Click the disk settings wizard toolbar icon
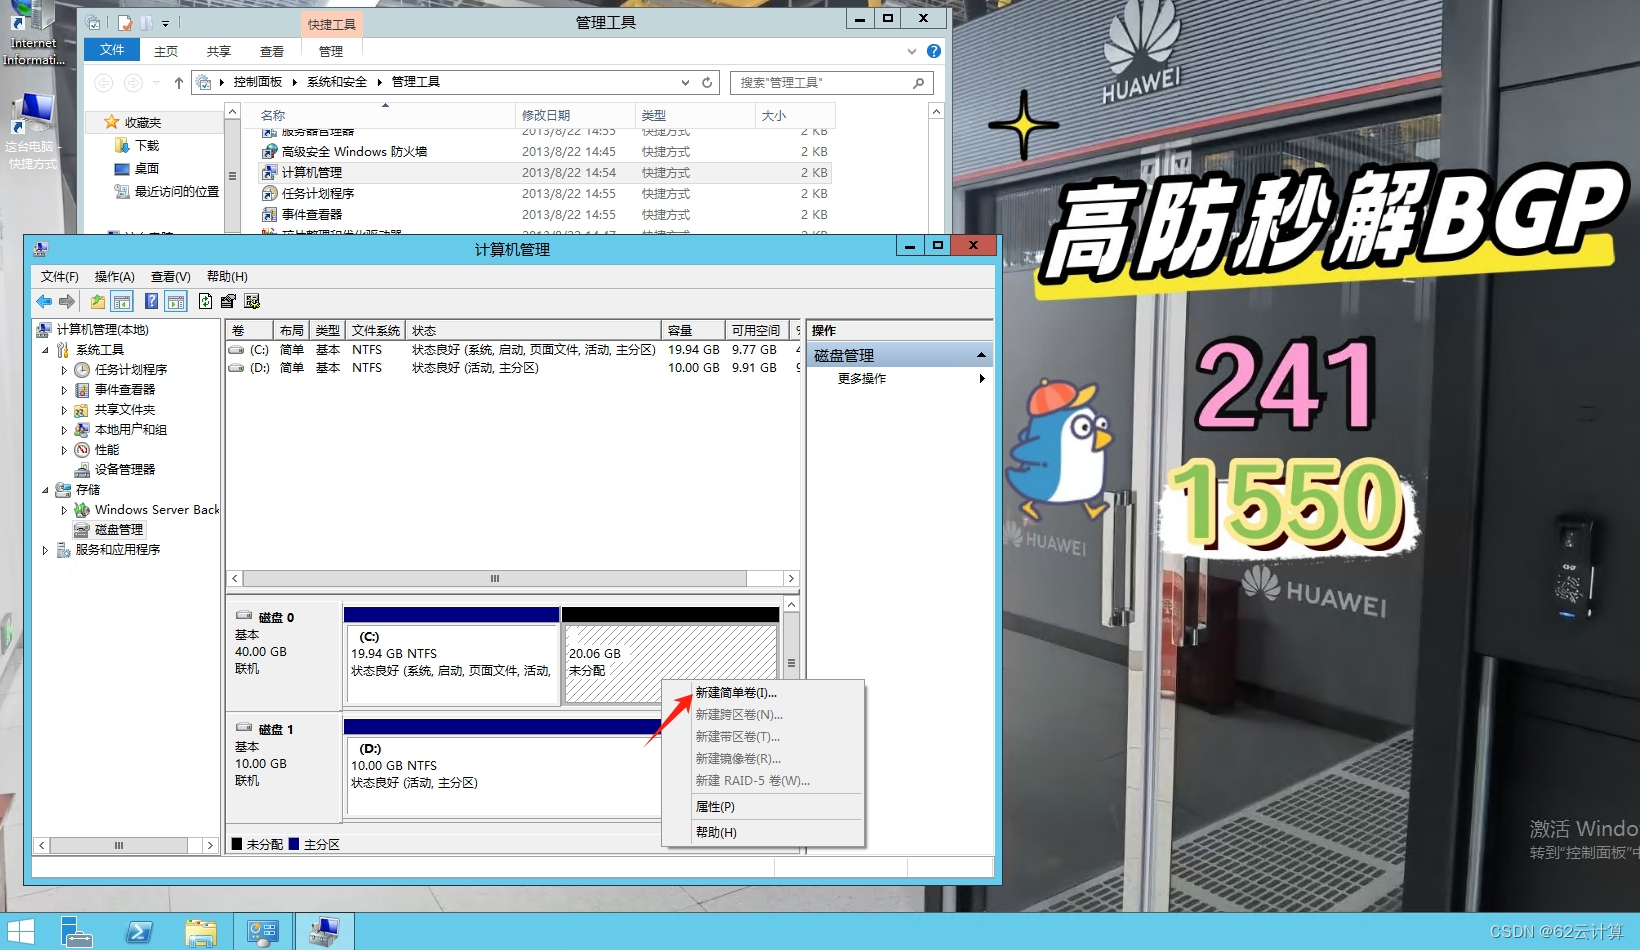Viewport: 1640px width, 950px height. click(252, 301)
